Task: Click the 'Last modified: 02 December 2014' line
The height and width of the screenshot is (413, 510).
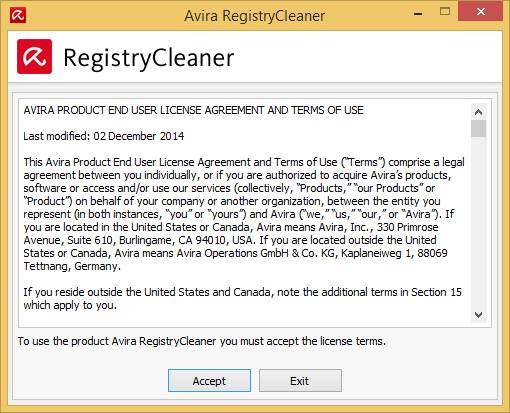Action: [x=104, y=136]
